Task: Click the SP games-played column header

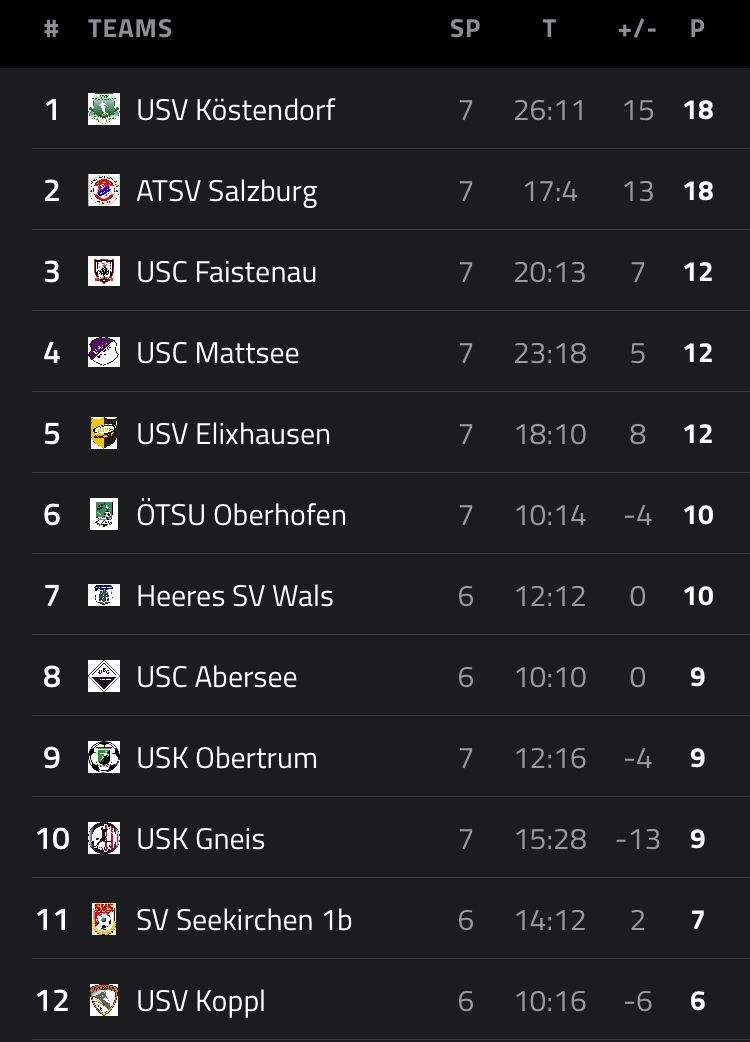Action: click(465, 29)
